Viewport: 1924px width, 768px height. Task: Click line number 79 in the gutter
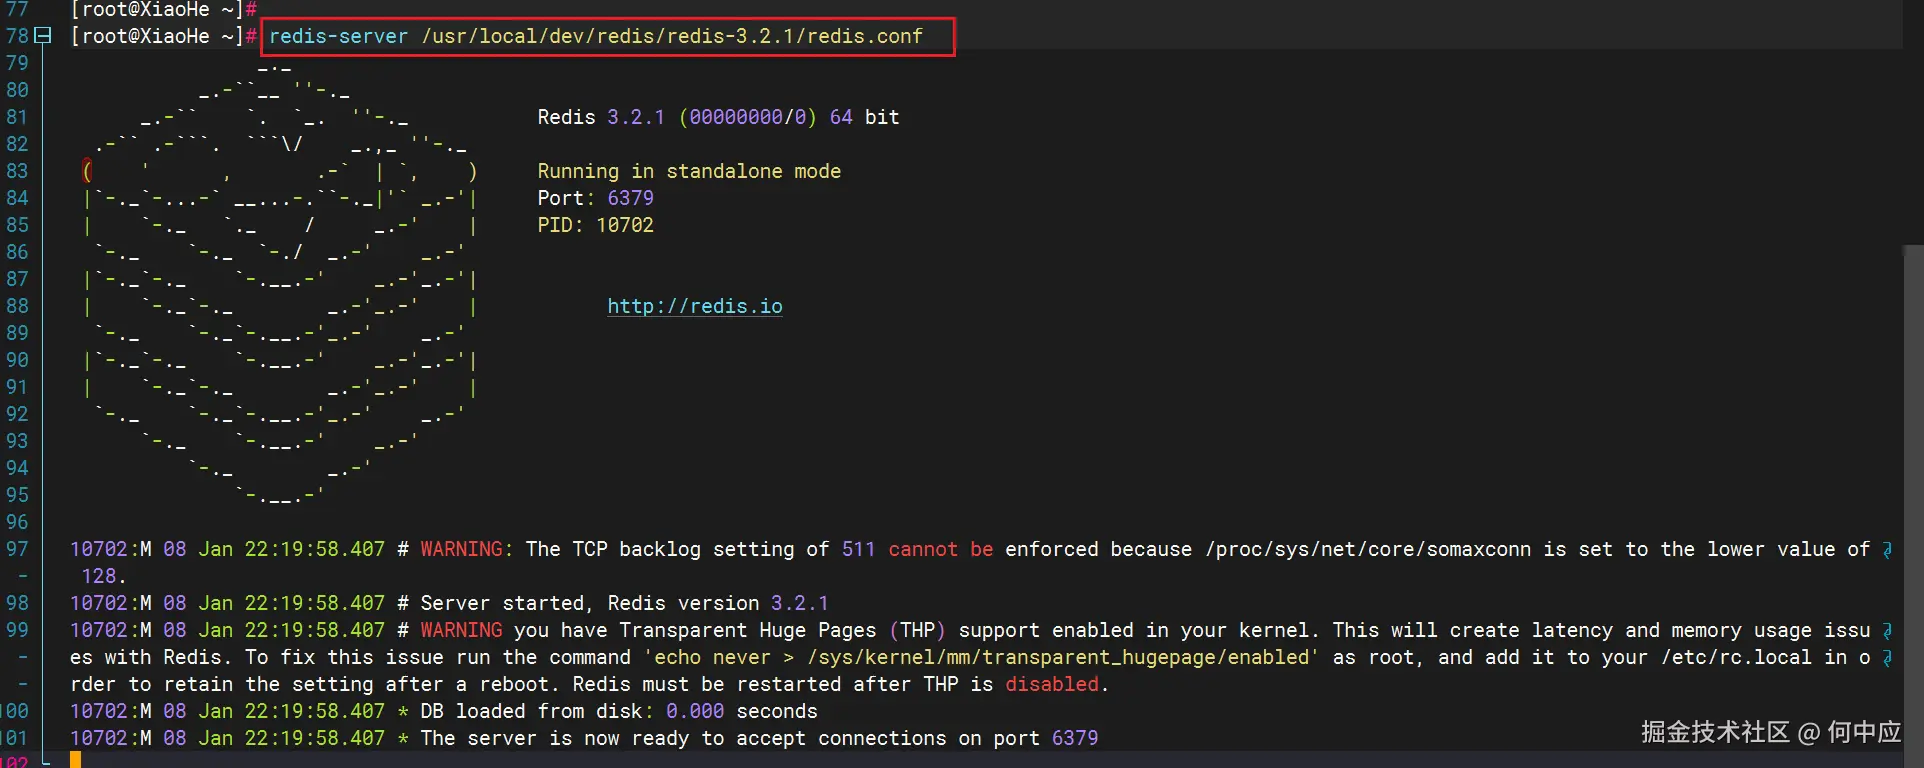click(17, 63)
